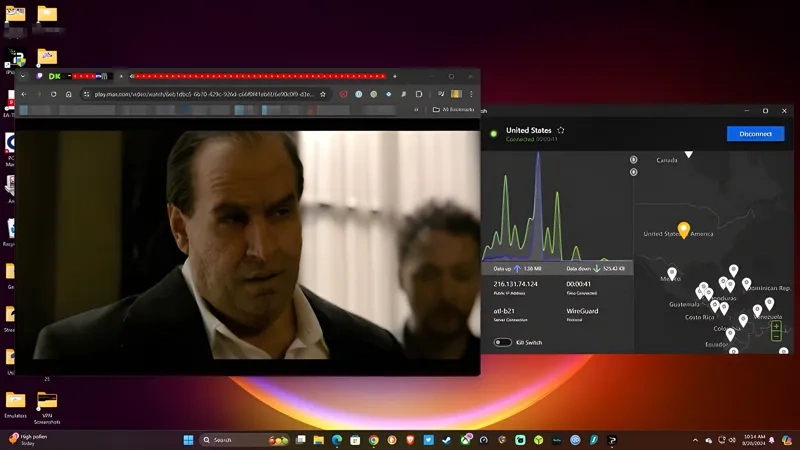800x450 pixels.
Task: Click the play.max.com address bar
Action: 200,94
